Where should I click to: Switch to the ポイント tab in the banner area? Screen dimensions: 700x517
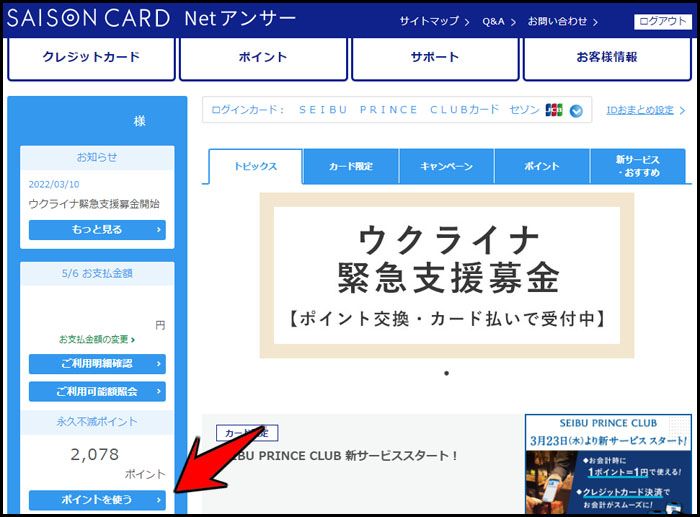coord(542,166)
